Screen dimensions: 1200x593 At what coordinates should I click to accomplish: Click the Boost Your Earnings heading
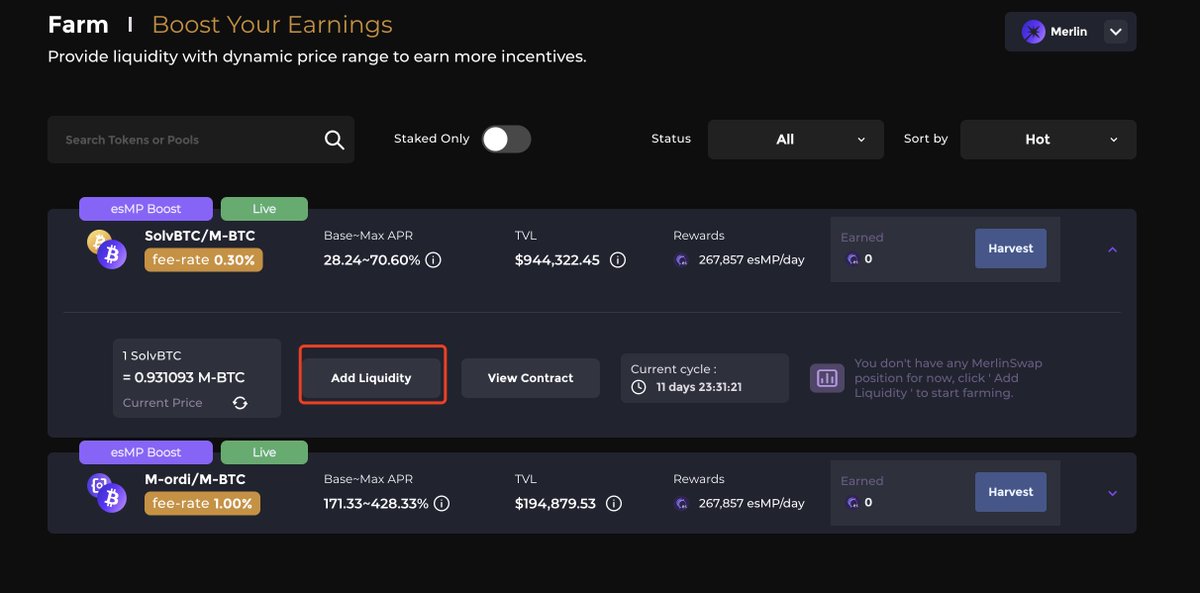[x=272, y=25]
